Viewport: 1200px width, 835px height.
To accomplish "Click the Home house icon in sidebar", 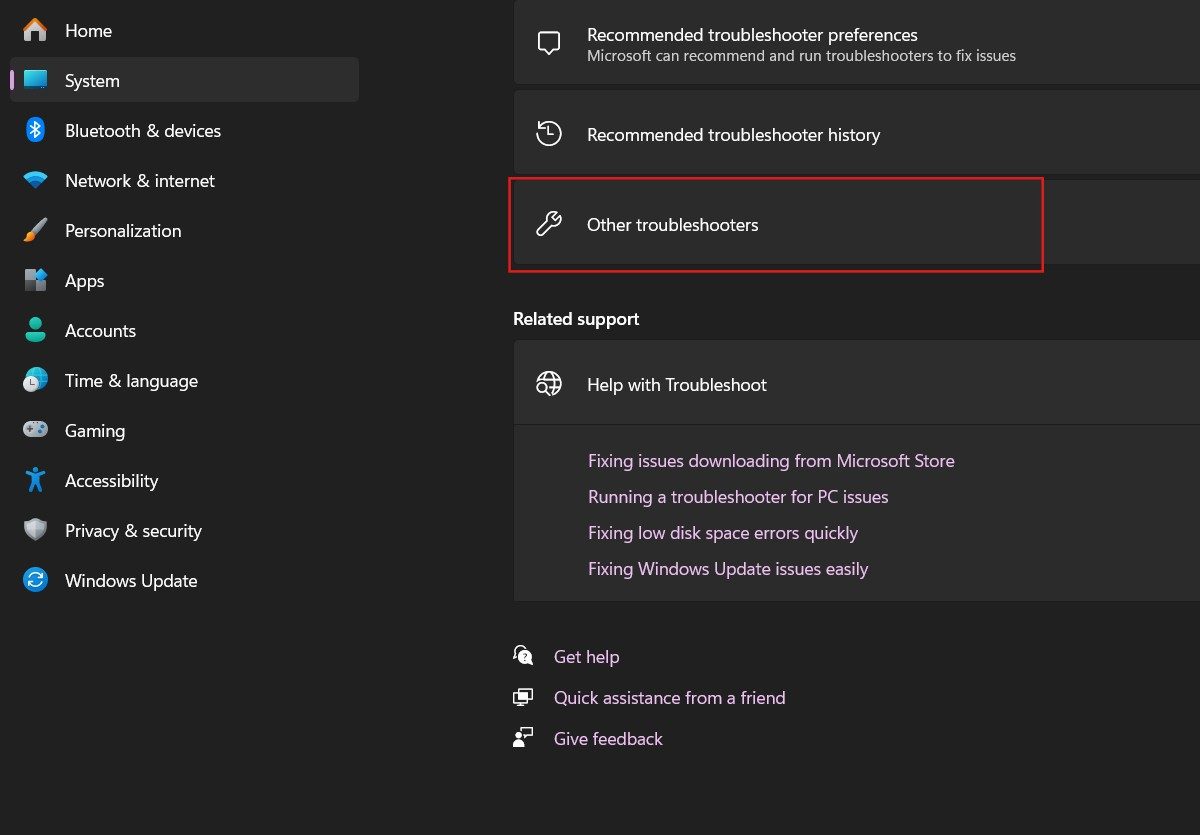I will click(35, 31).
